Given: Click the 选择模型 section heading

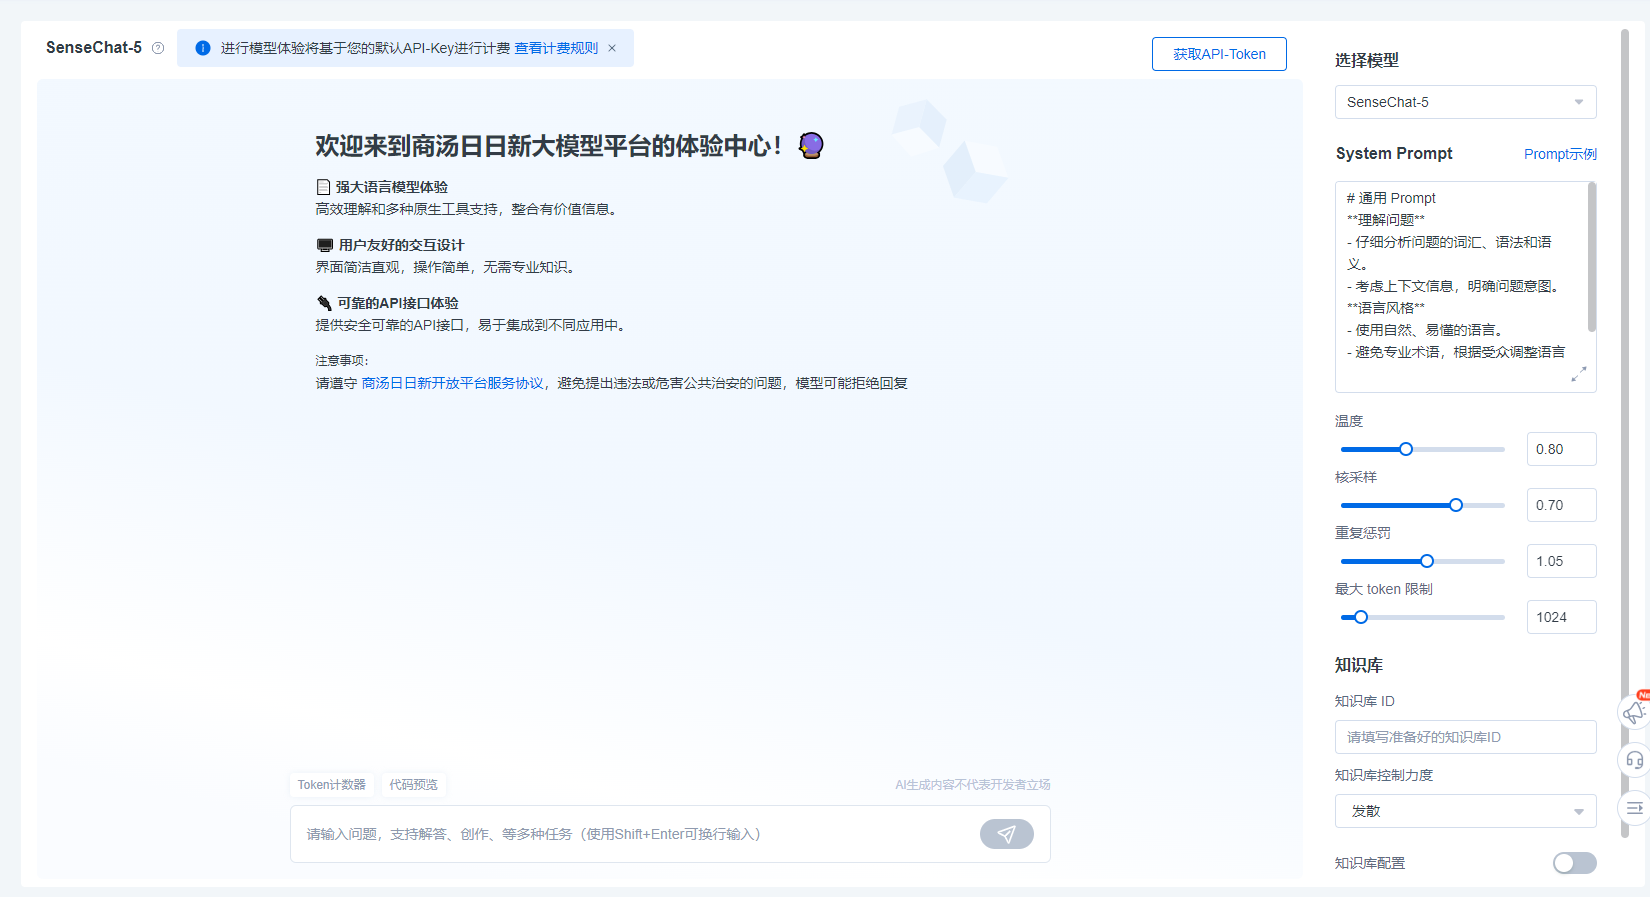Looking at the screenshot, I should (1367, 60).
